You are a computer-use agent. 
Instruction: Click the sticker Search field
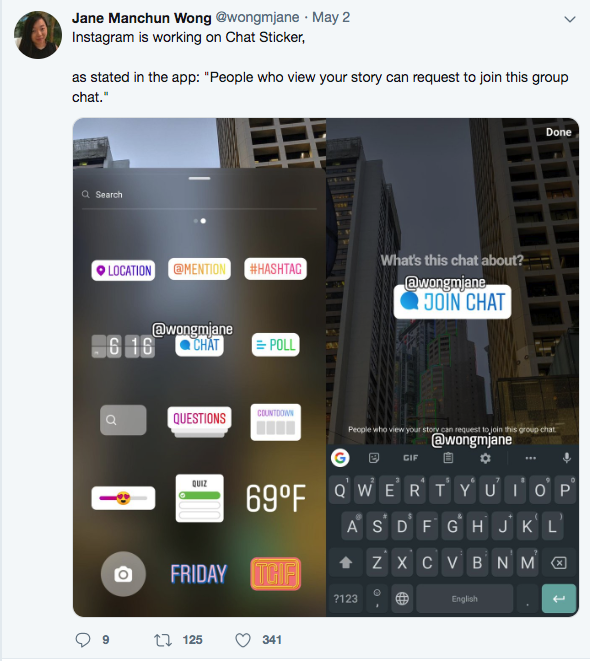click(199, 195)
